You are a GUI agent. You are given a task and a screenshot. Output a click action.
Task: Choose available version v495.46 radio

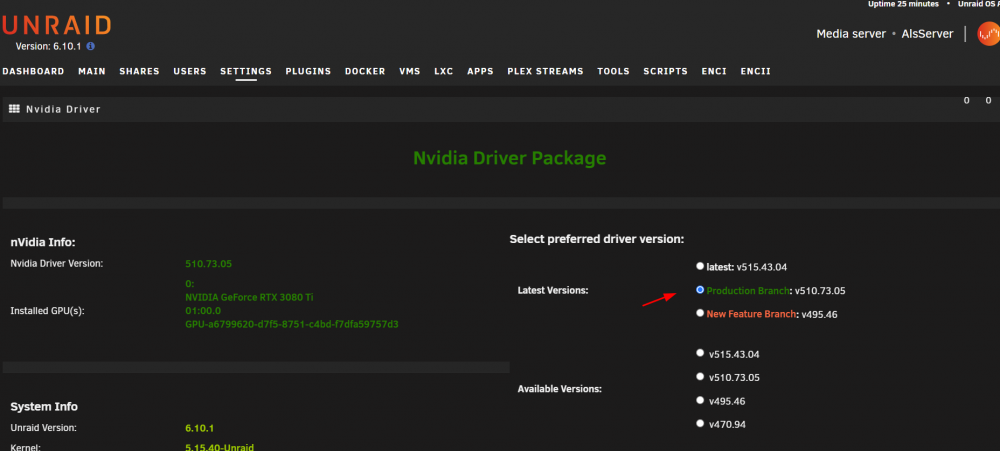point(700,400)
